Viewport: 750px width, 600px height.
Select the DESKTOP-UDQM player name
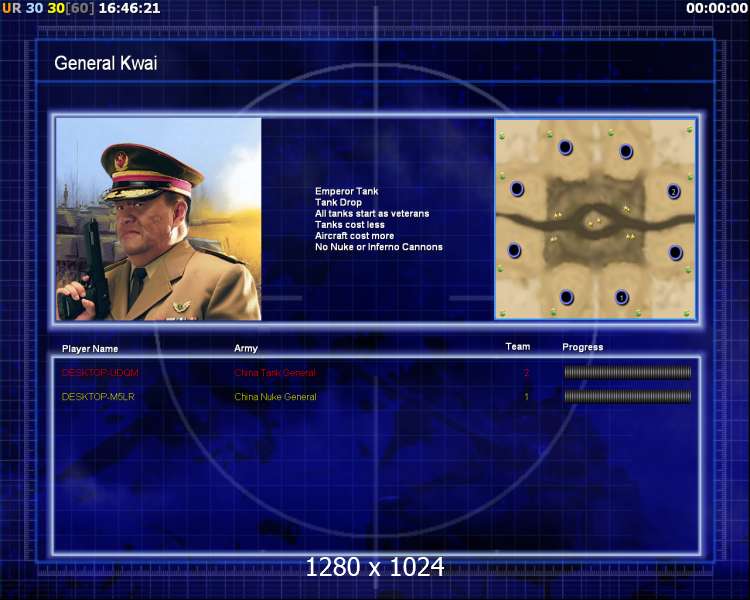100,373
